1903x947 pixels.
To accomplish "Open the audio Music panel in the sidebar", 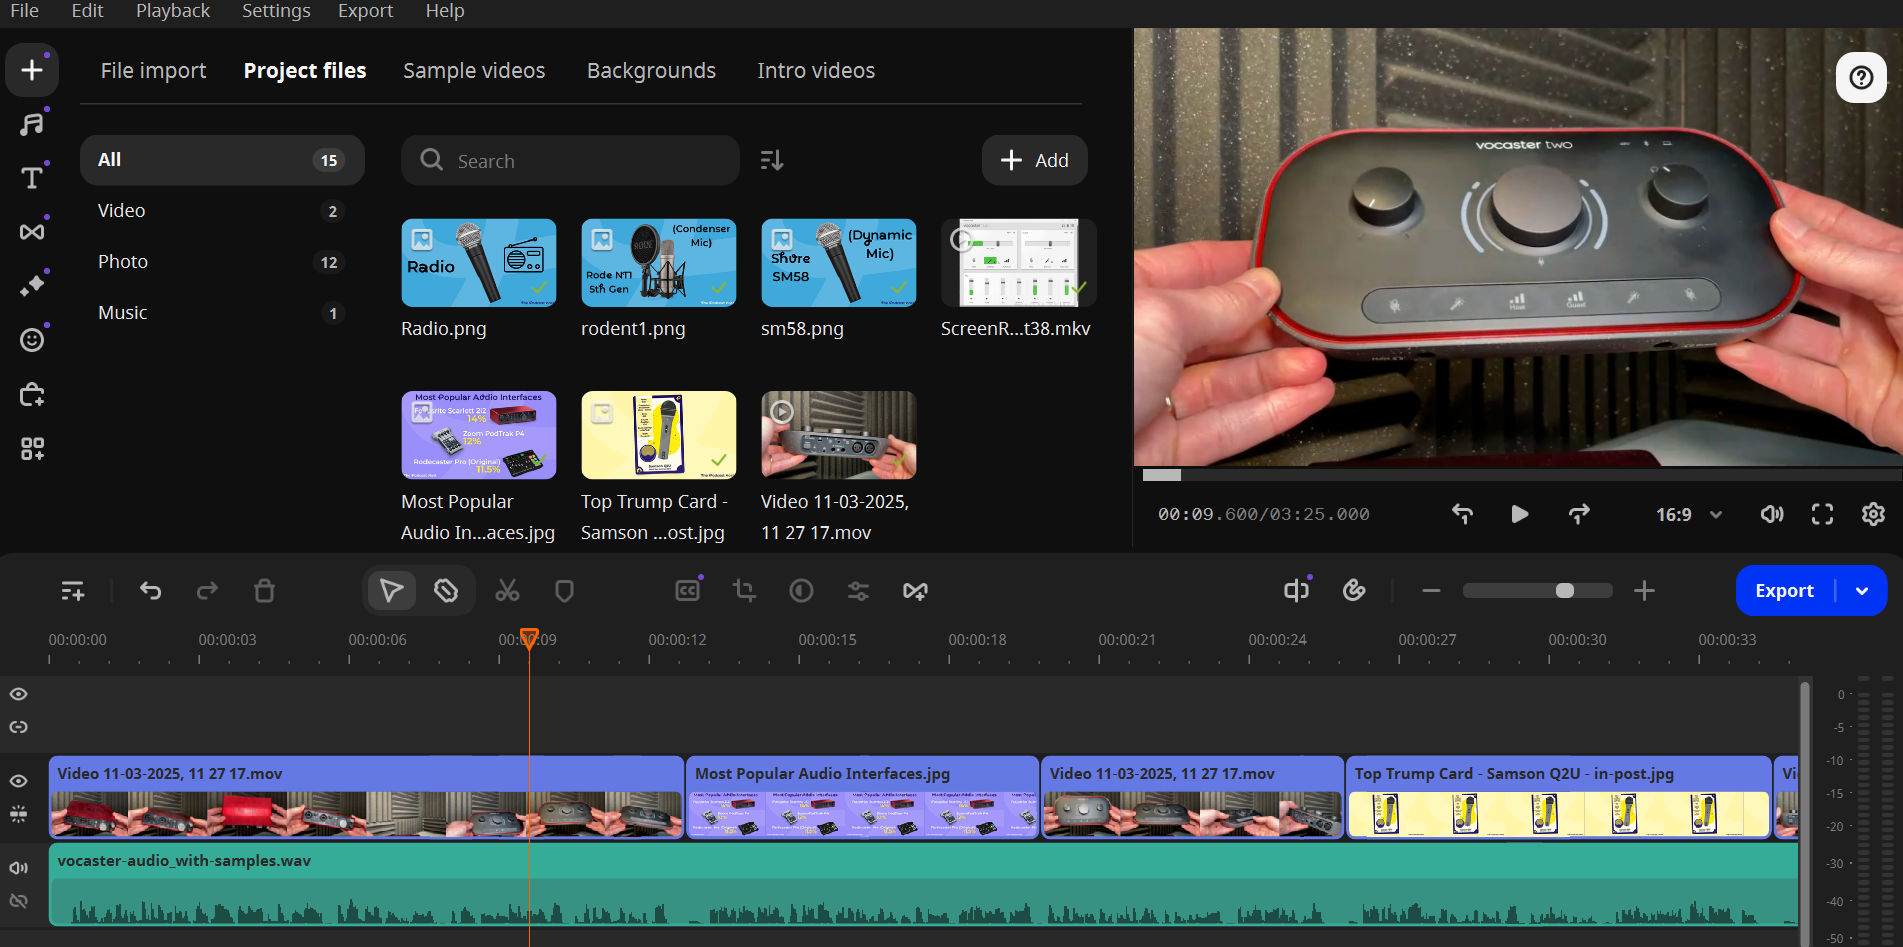I will pos(32,124).
